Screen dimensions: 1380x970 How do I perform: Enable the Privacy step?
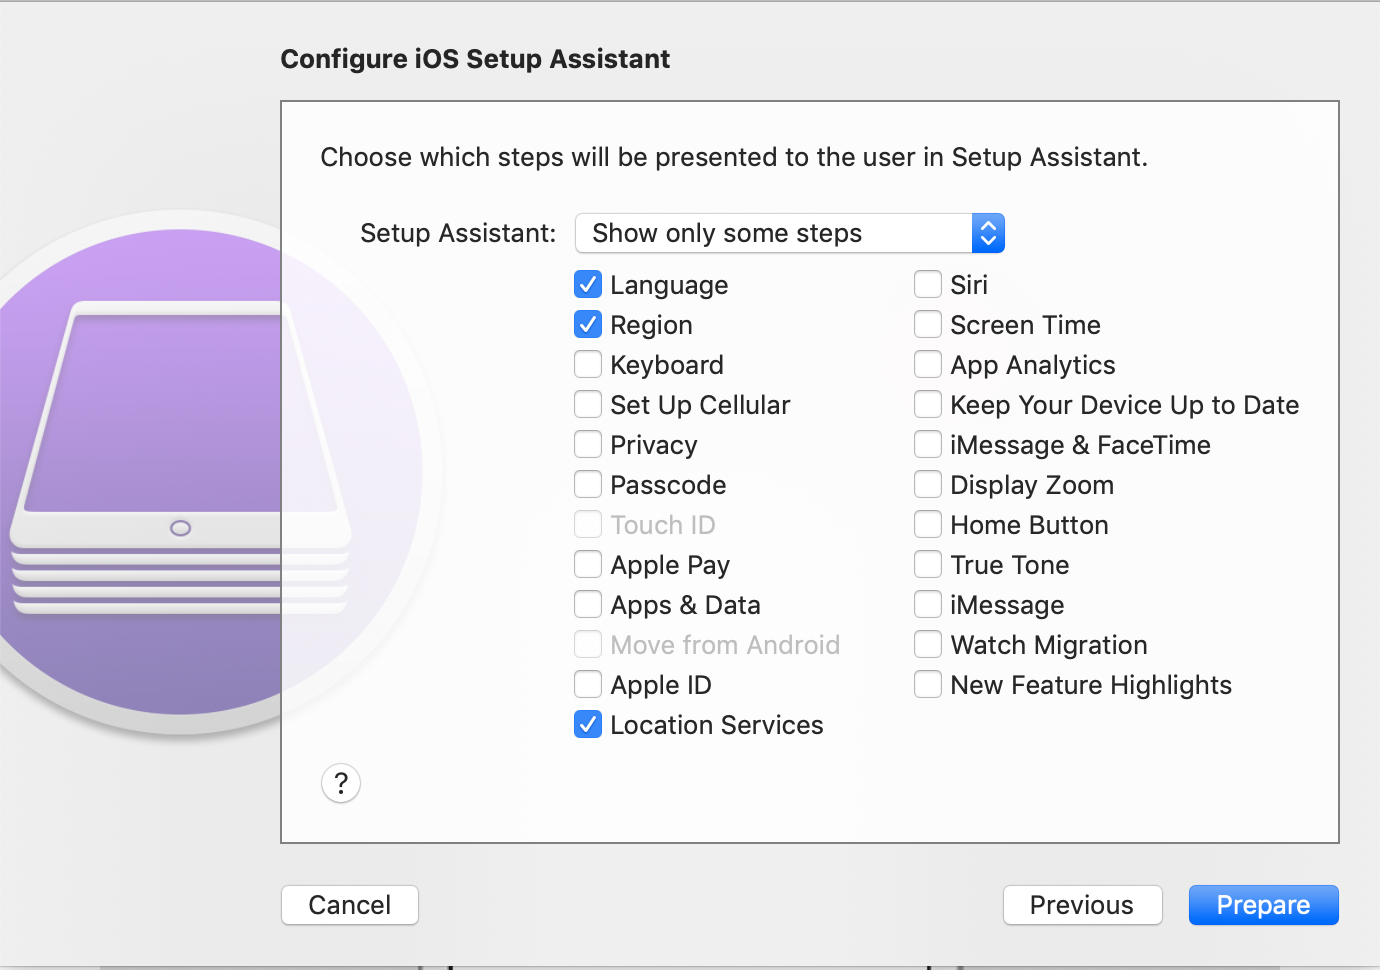[588, 445]
